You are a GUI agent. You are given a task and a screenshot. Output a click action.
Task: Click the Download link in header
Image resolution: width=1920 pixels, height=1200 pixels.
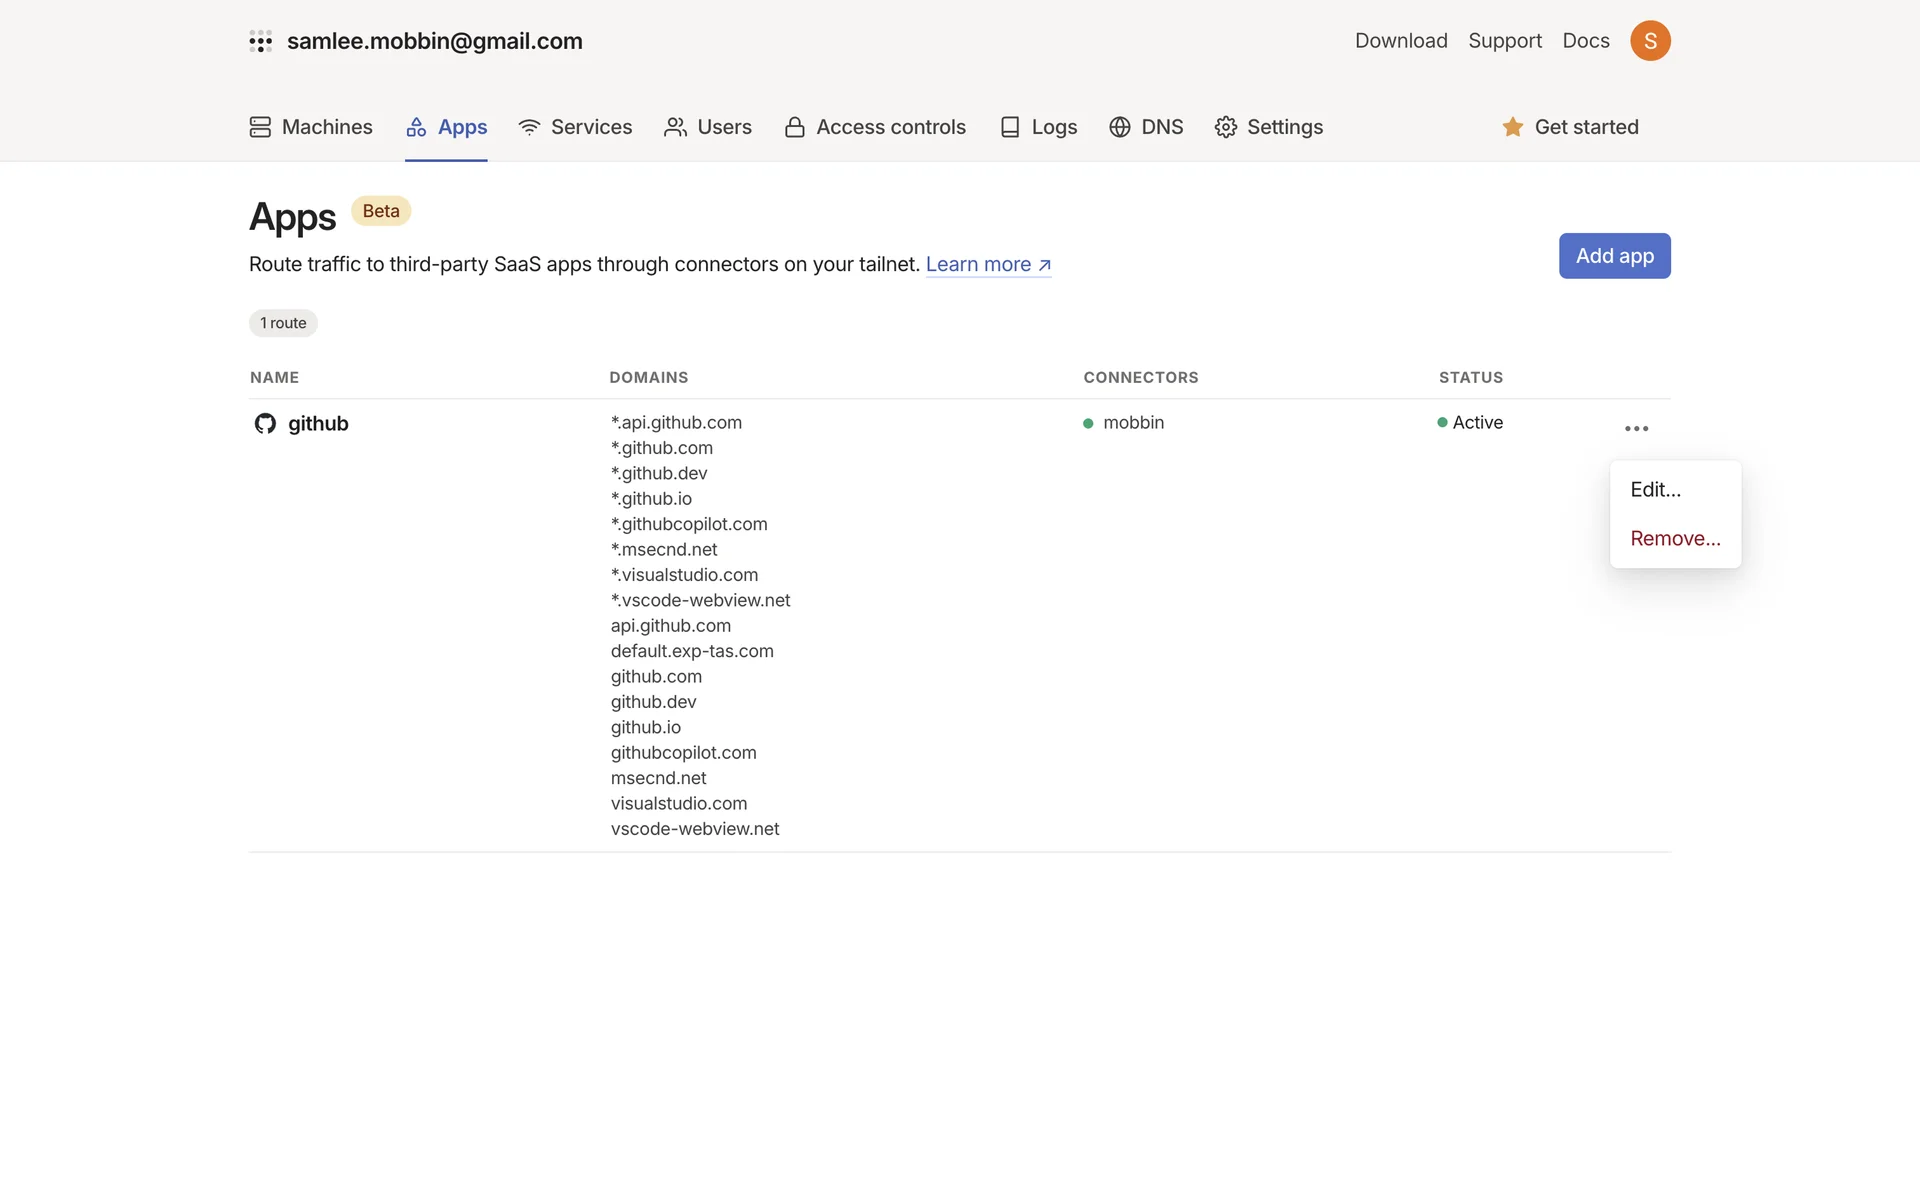[x=1400, y=41]
